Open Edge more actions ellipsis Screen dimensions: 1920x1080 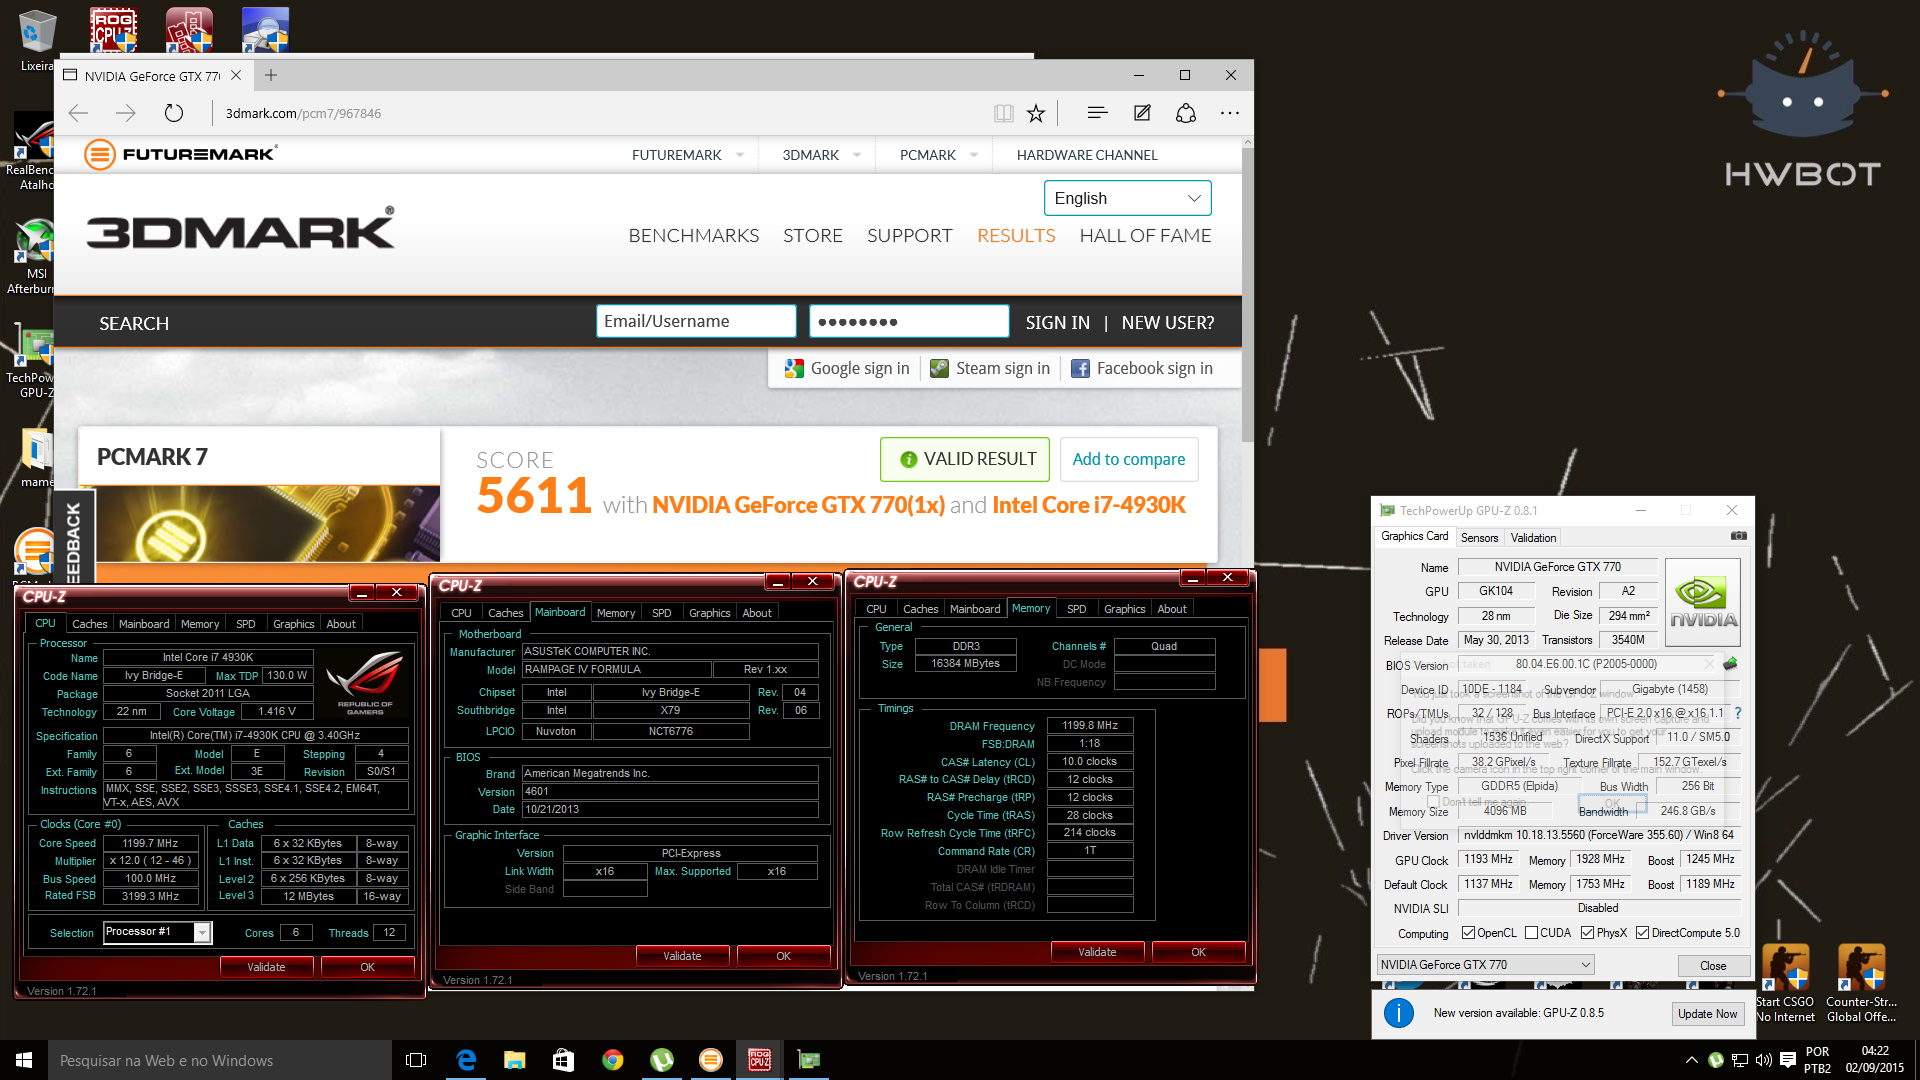coord(1230,113)
